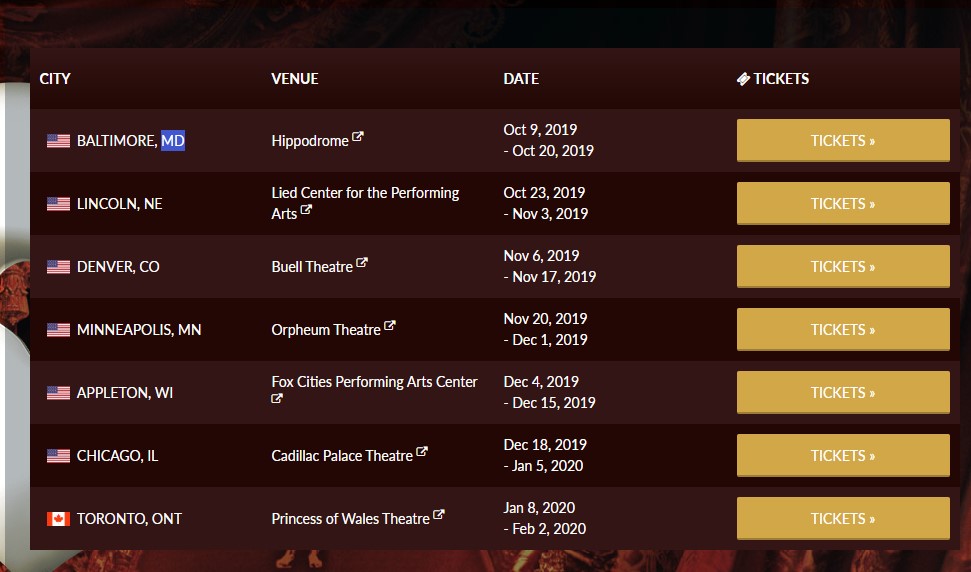Get Chicago, IL tickets
971x572 pixels.
click(x=843, y=456)
